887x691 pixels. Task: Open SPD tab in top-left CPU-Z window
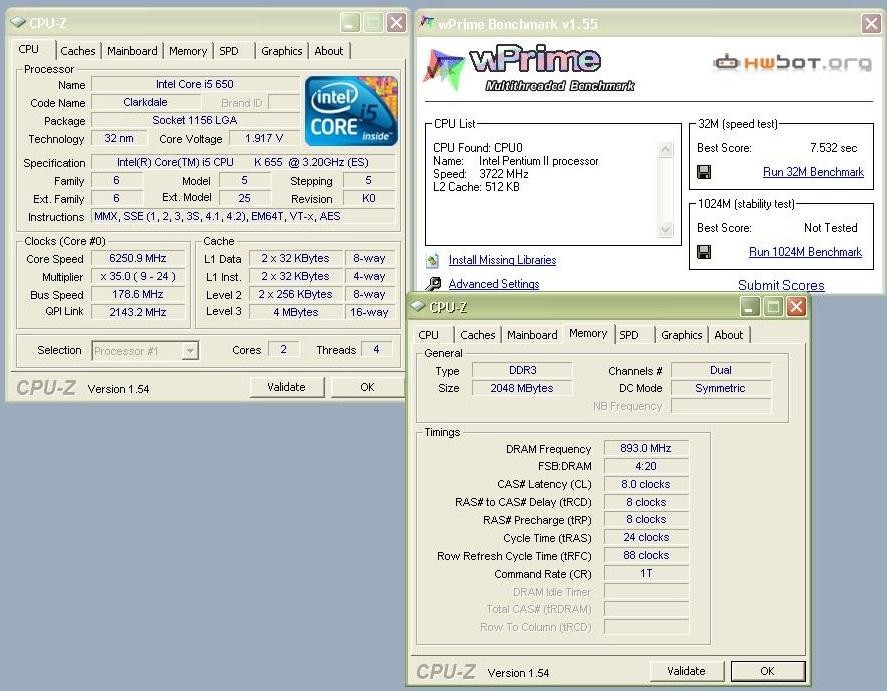point(229,51)
